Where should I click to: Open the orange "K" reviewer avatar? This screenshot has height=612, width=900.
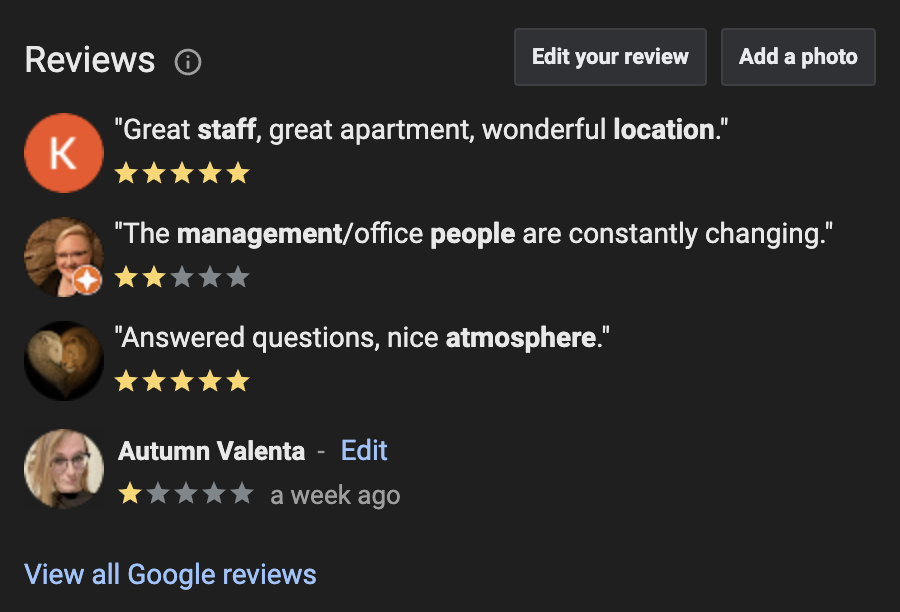(63, 152)
